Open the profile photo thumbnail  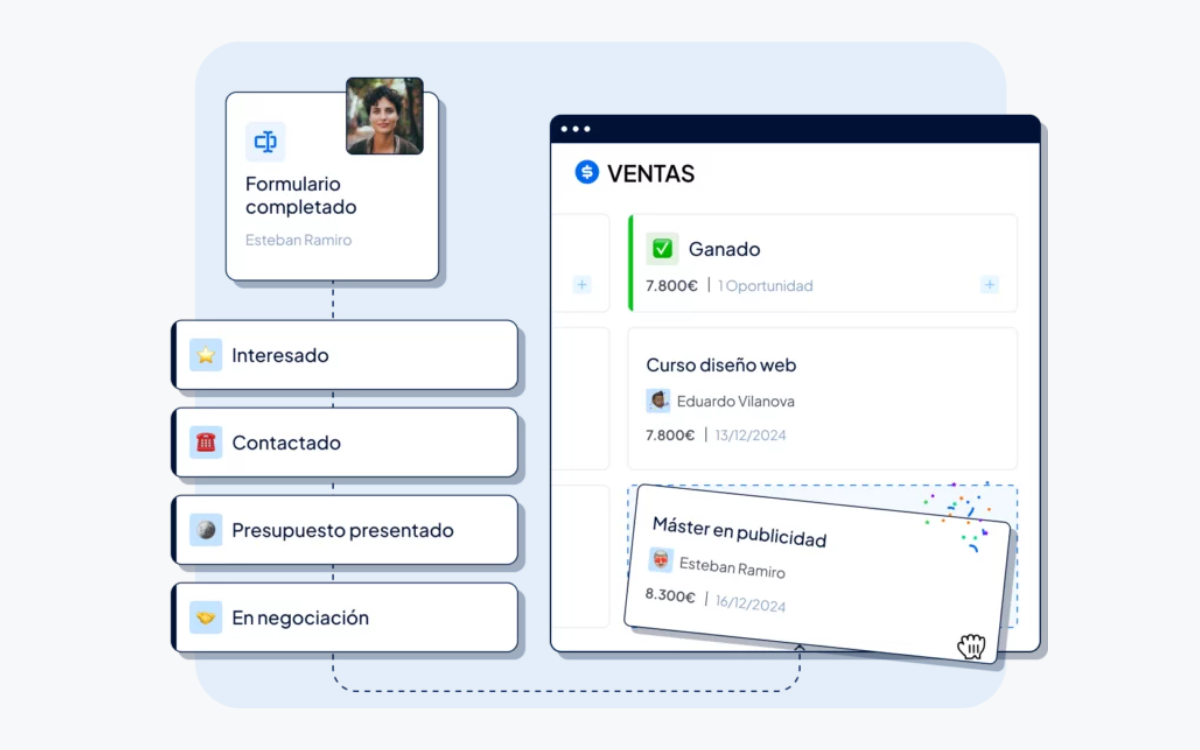pyautogui.click(x=385, y=116)
